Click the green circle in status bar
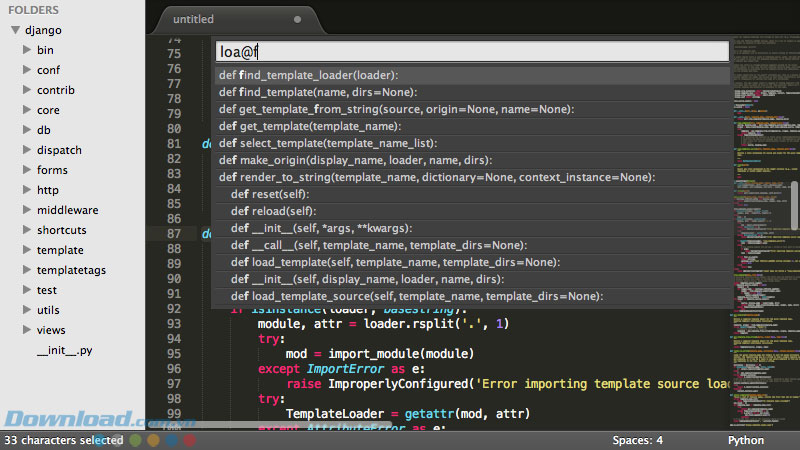This screenshot has height=450, width=800. click(x=135, y=440)
